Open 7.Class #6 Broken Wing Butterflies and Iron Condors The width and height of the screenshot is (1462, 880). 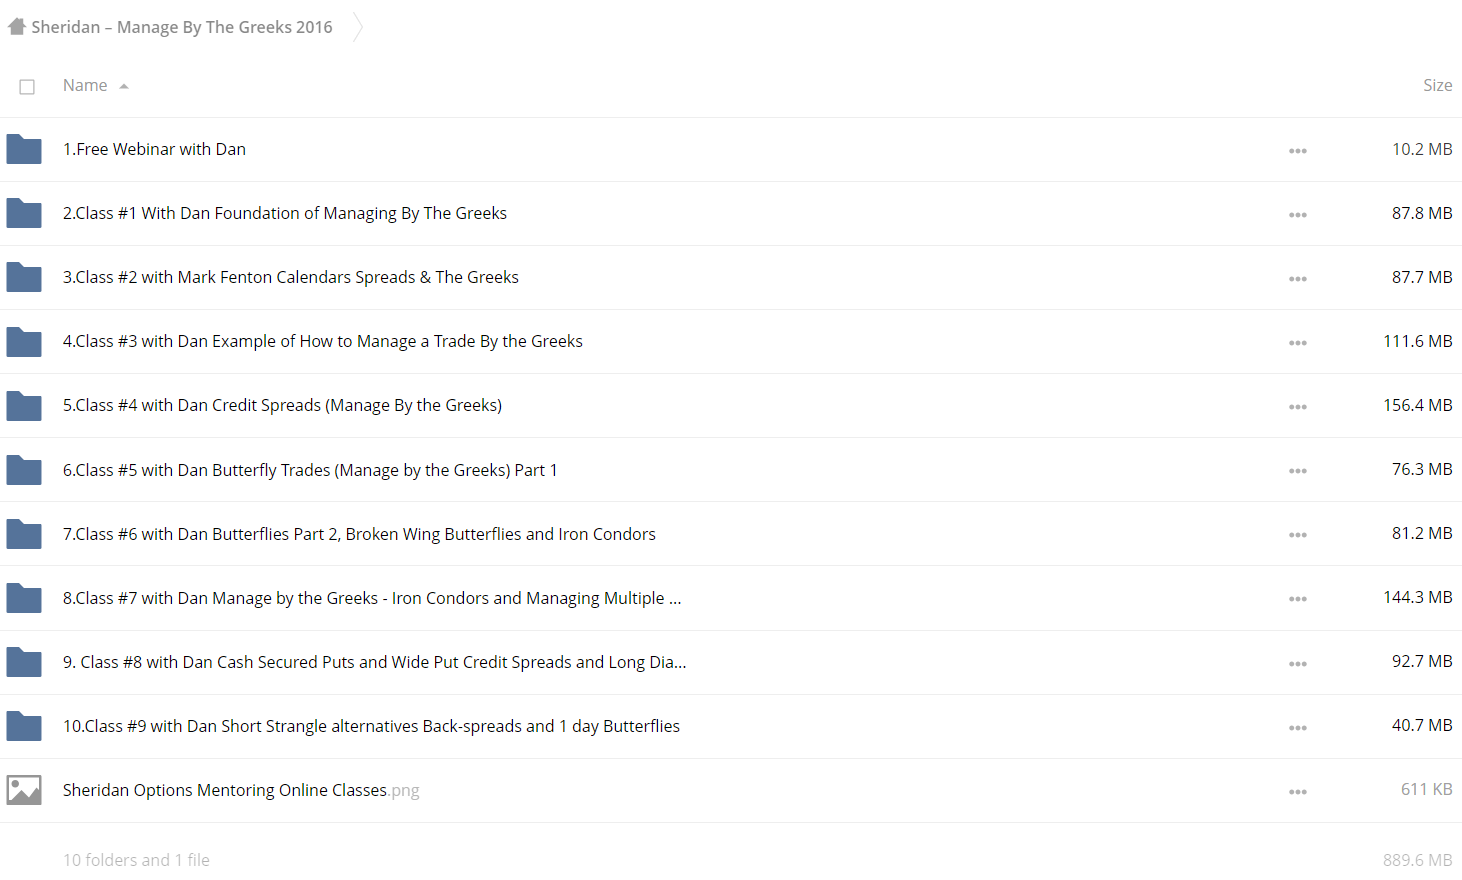pyautogui.click(x=359, y=534)
